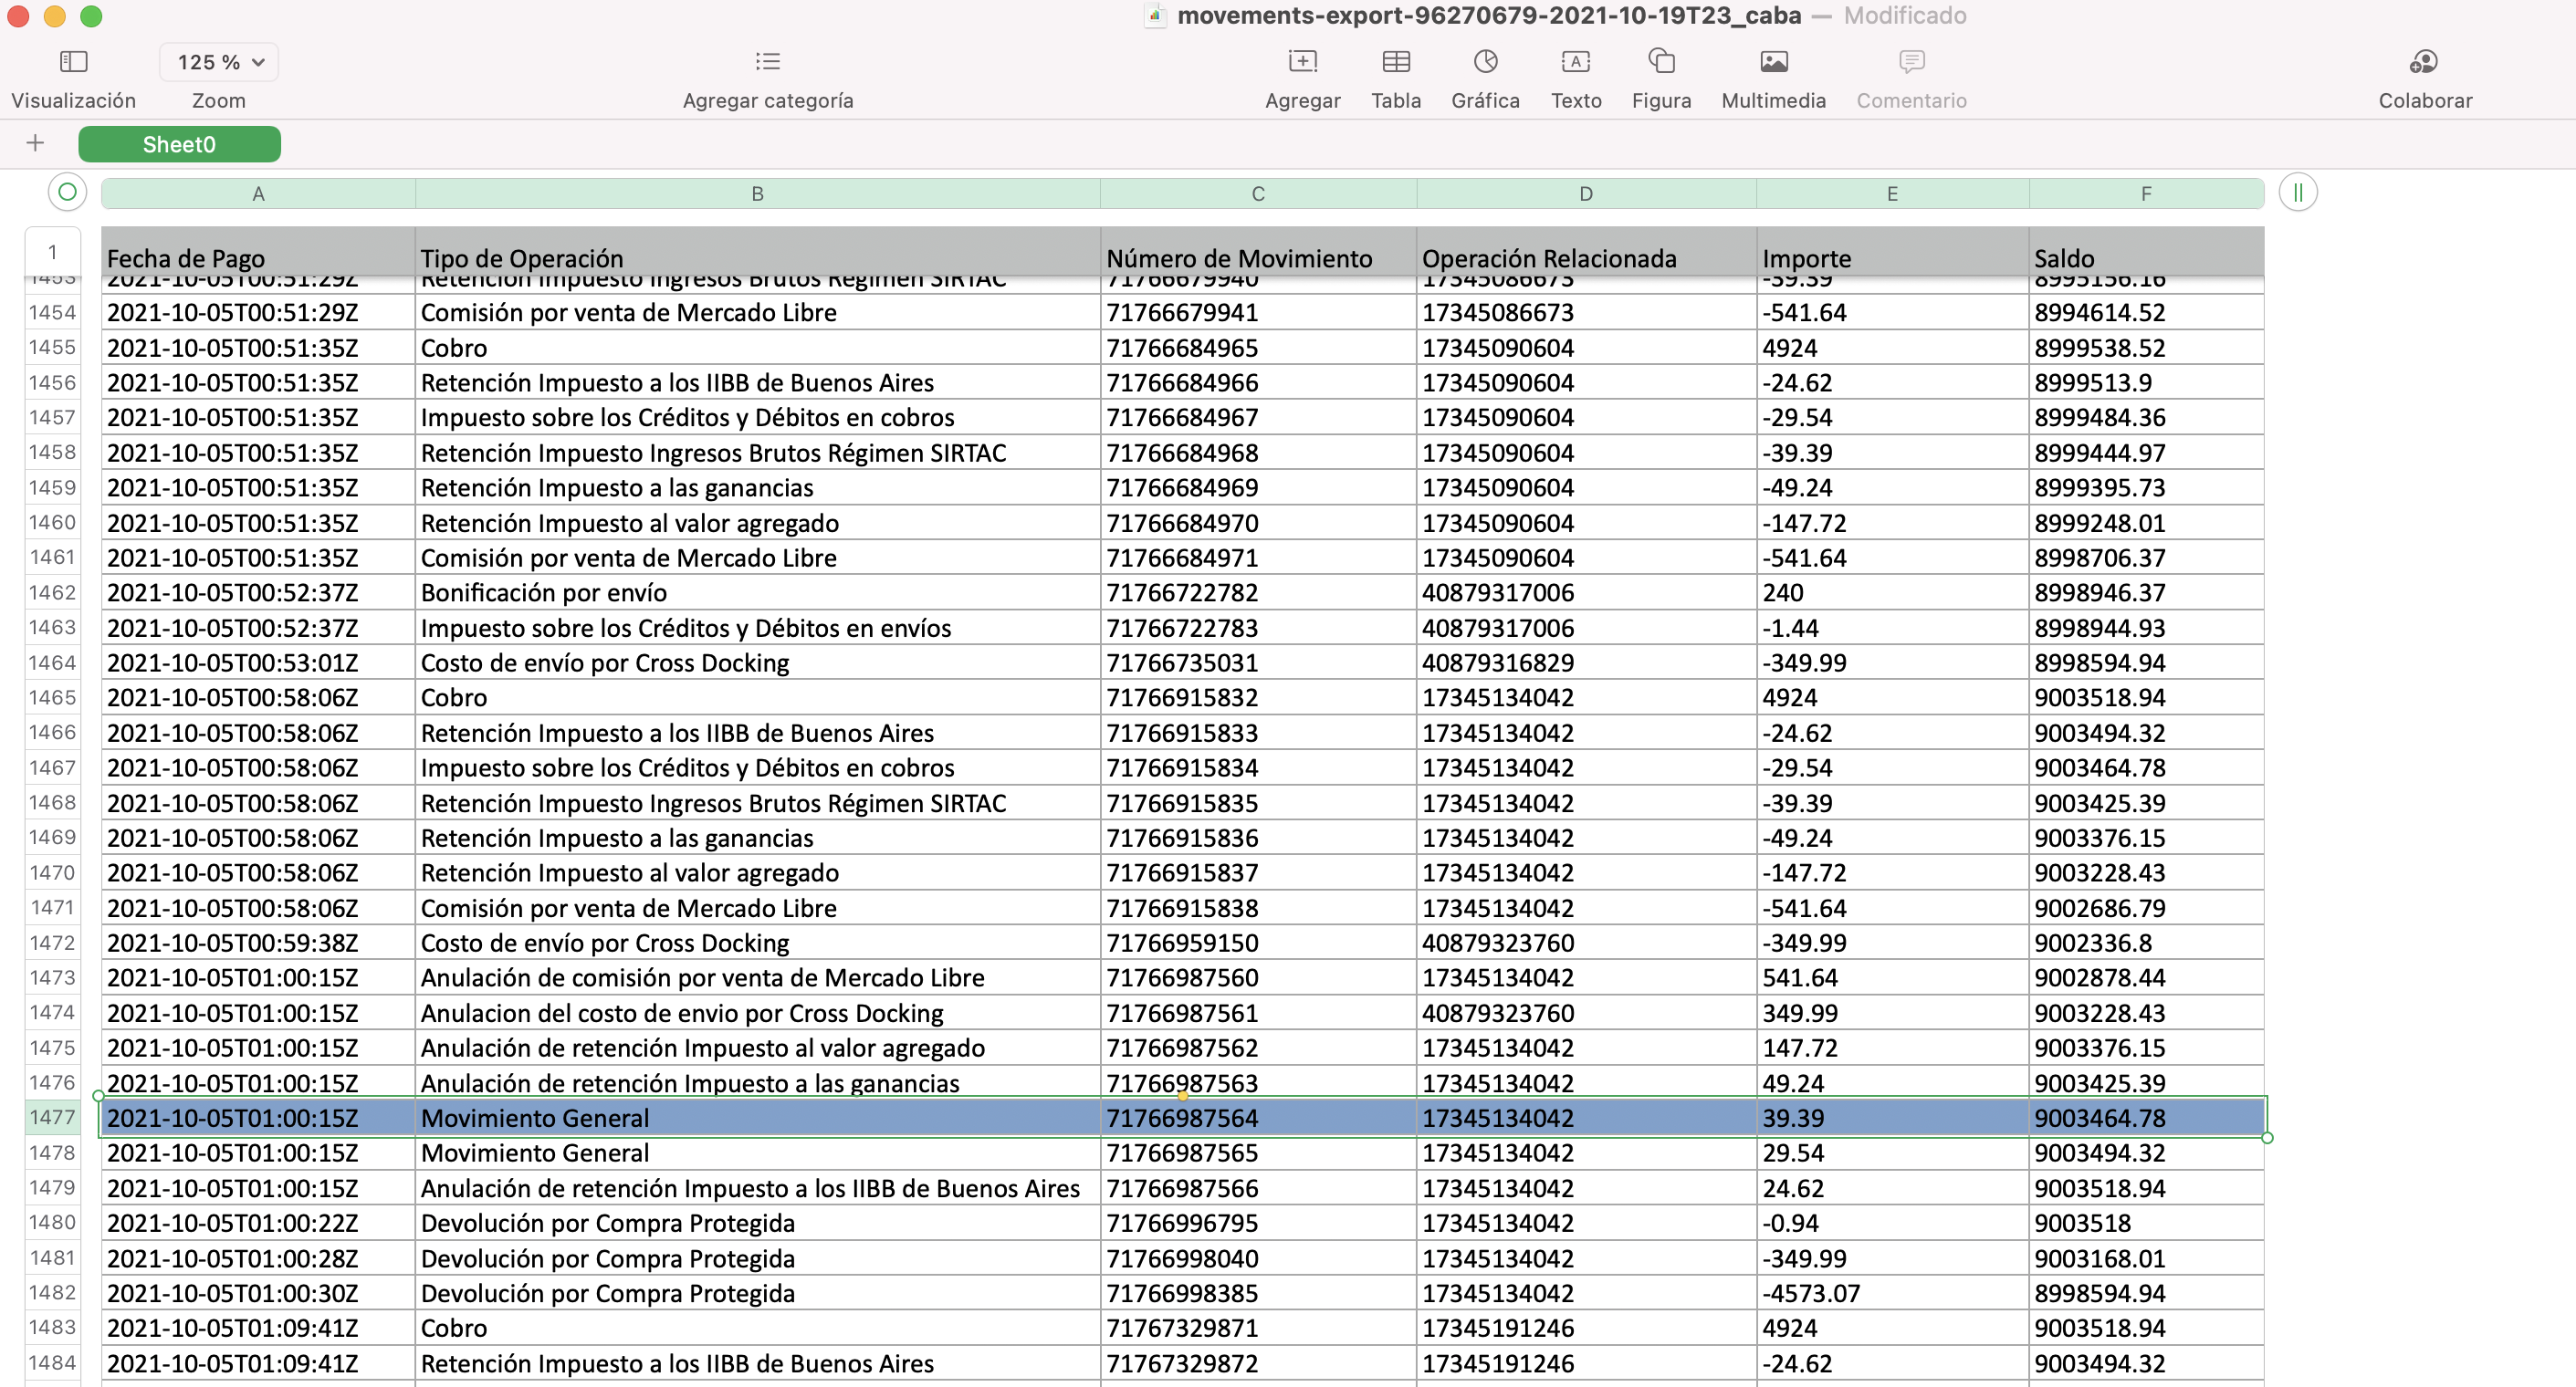Add a new sheet with plus button

(35, 143)
